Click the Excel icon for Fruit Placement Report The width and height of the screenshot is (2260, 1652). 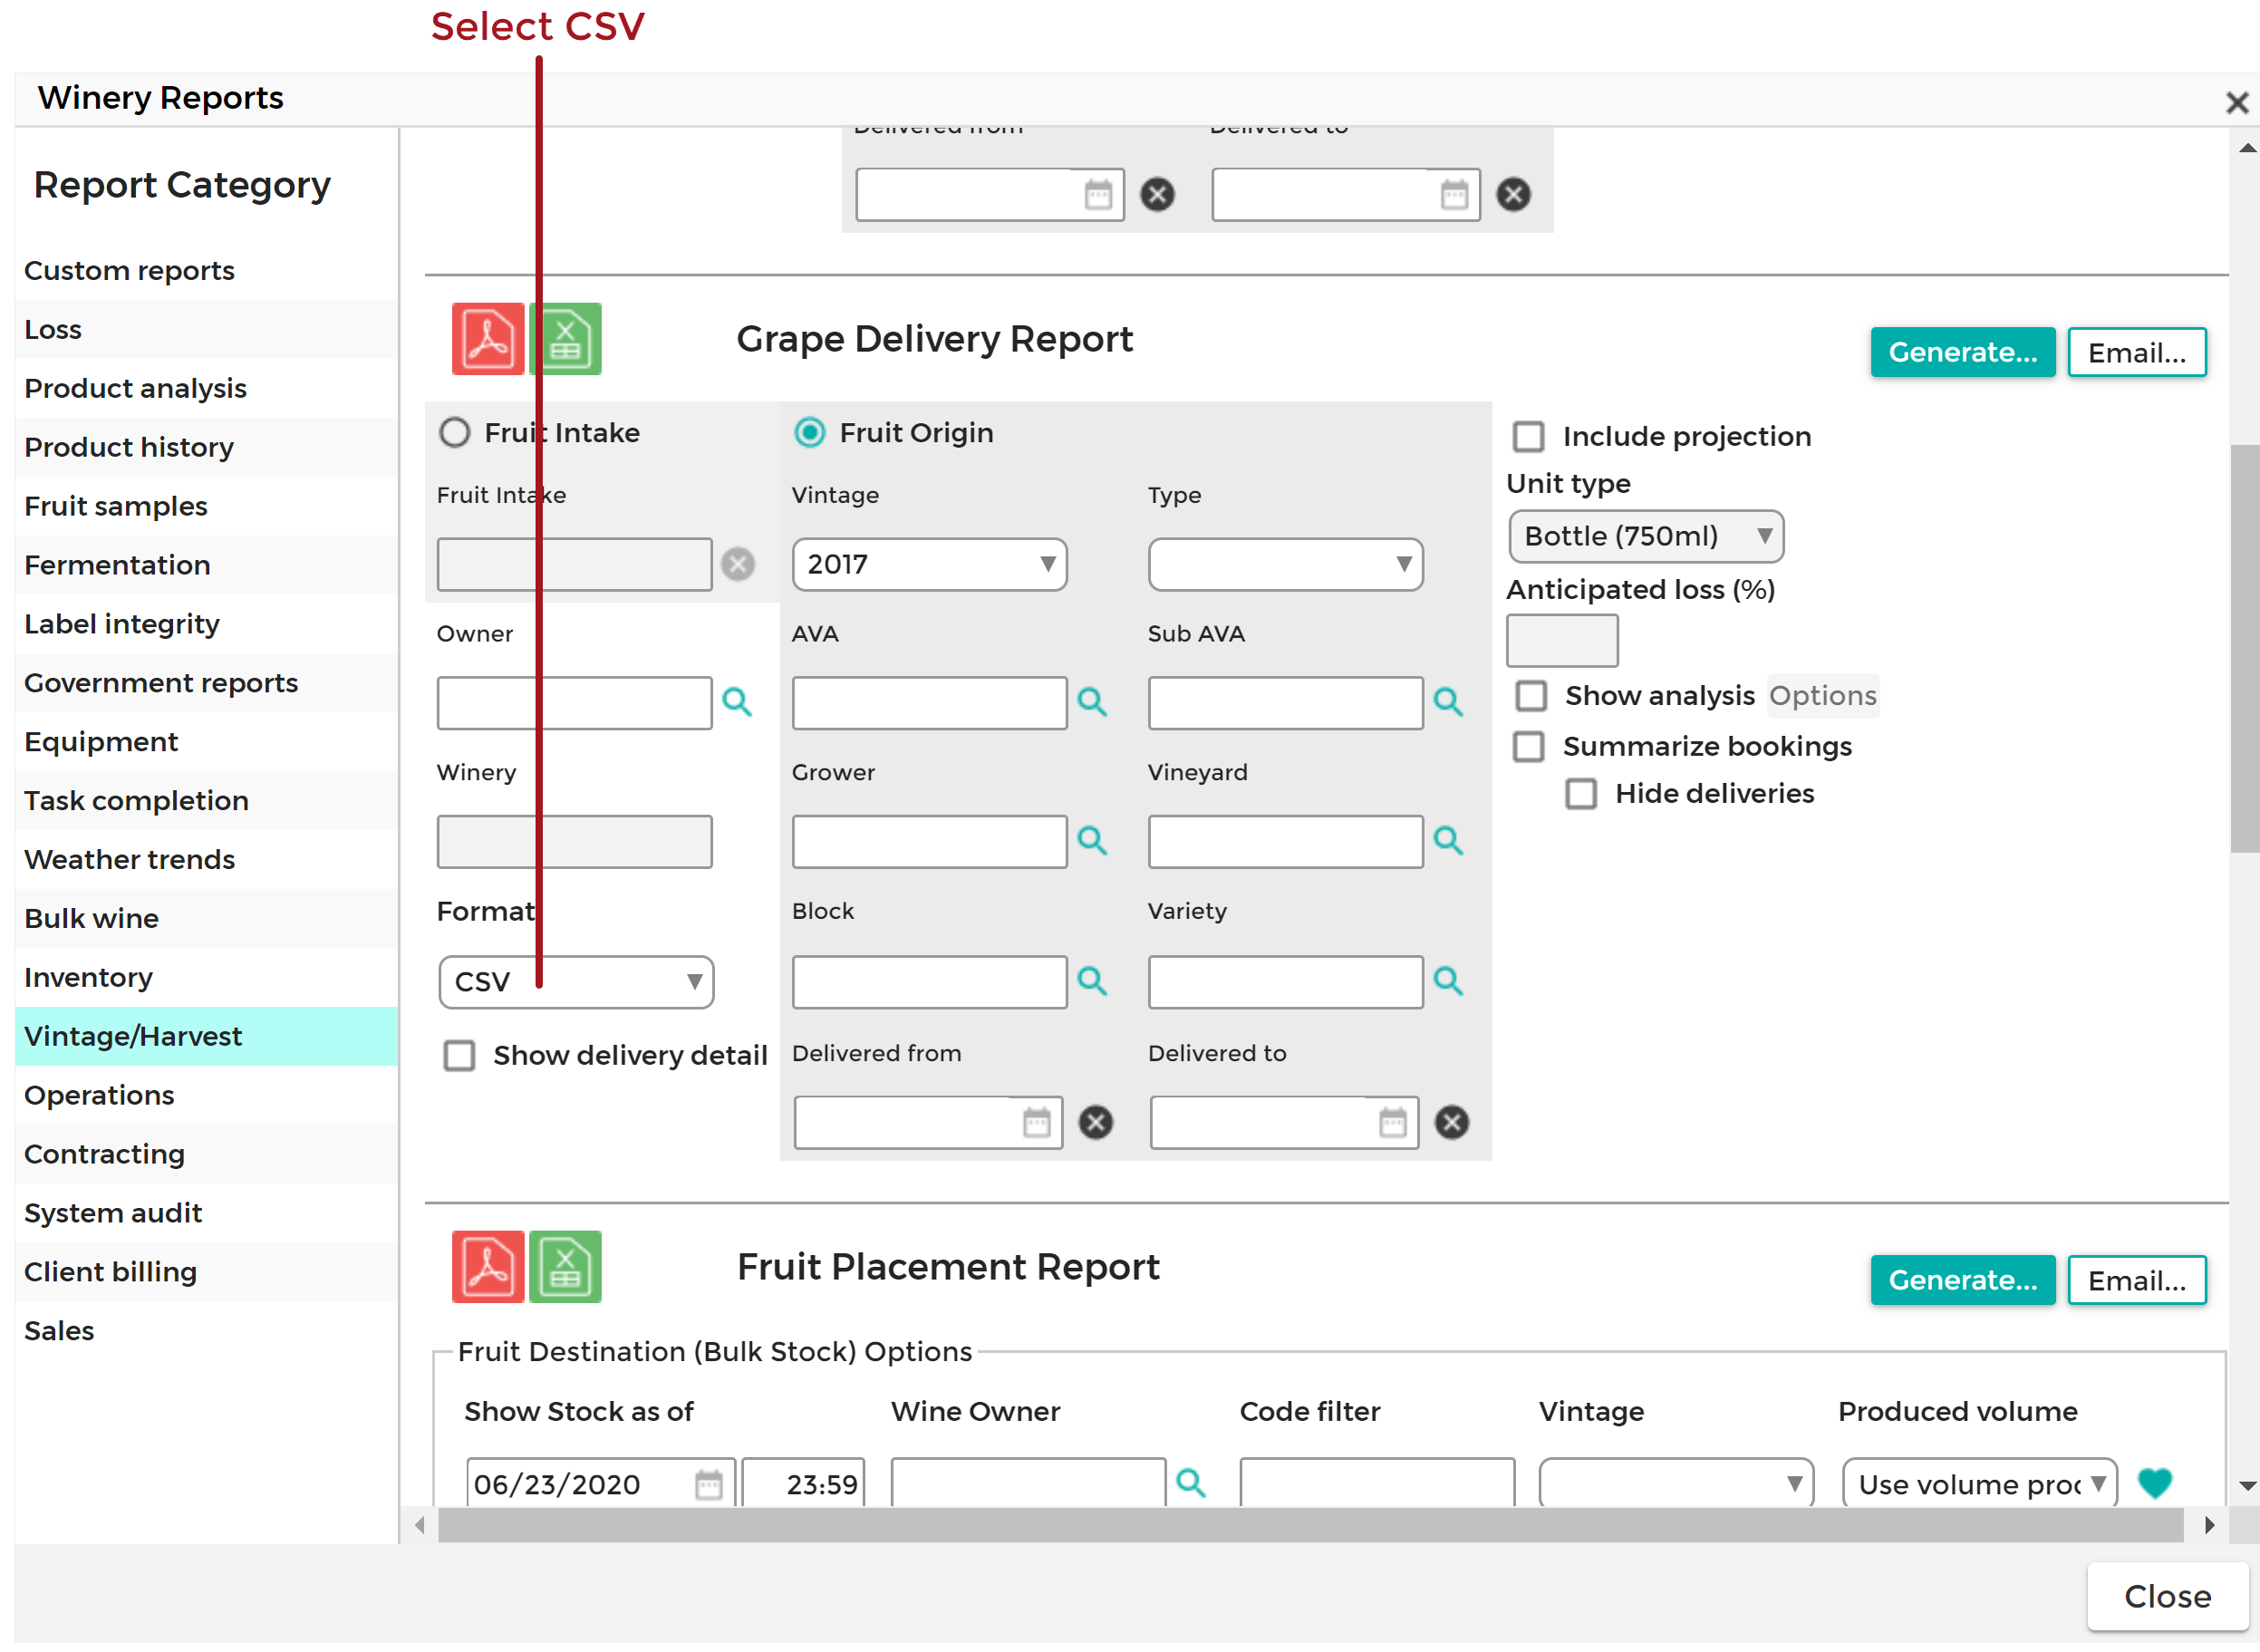coord(566,1267)
